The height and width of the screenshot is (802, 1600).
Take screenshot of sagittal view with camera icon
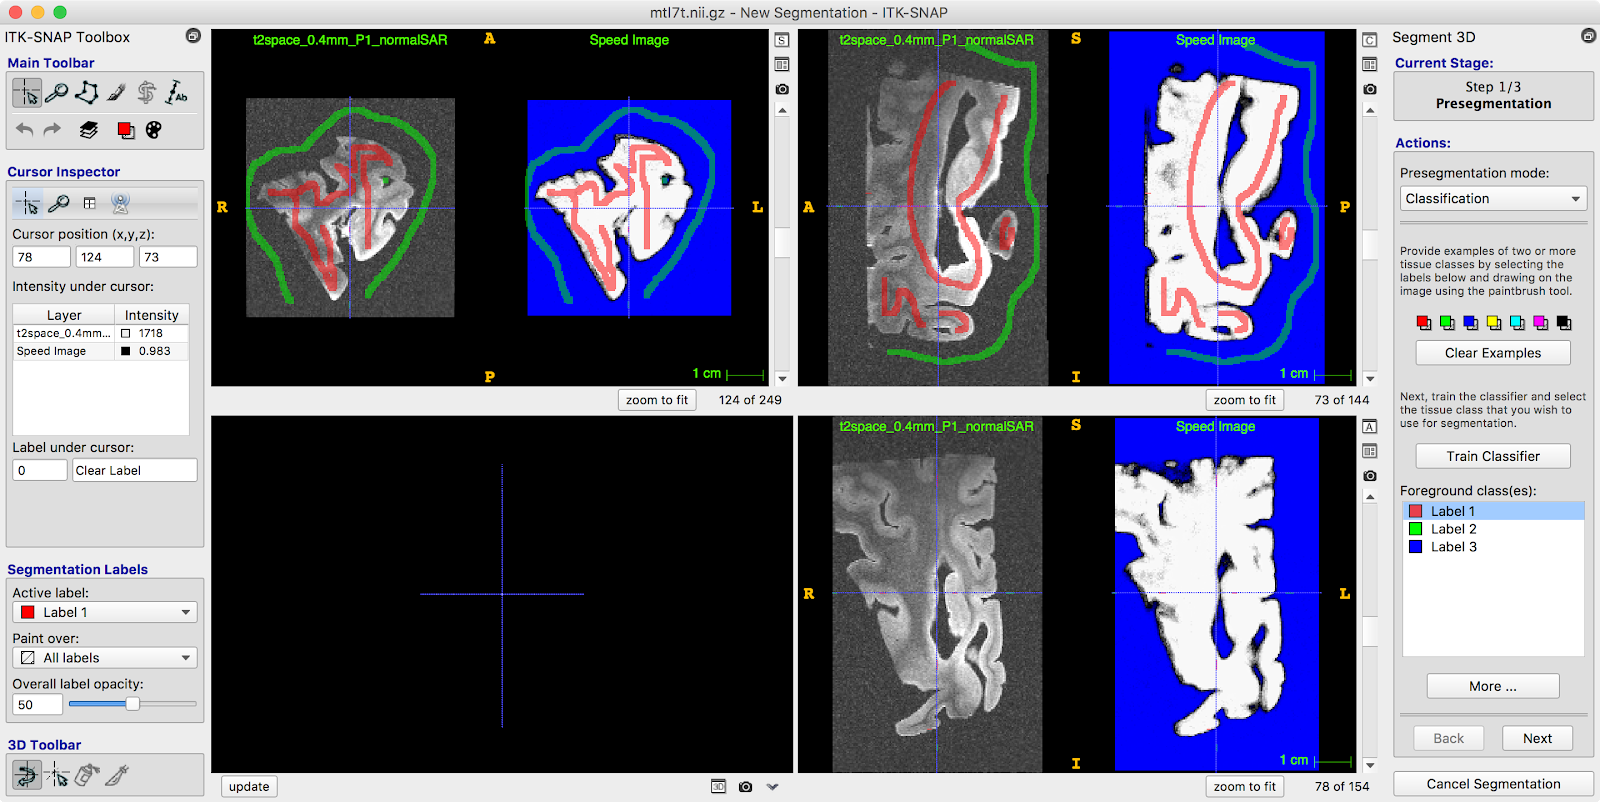[x=1370, y=89]
